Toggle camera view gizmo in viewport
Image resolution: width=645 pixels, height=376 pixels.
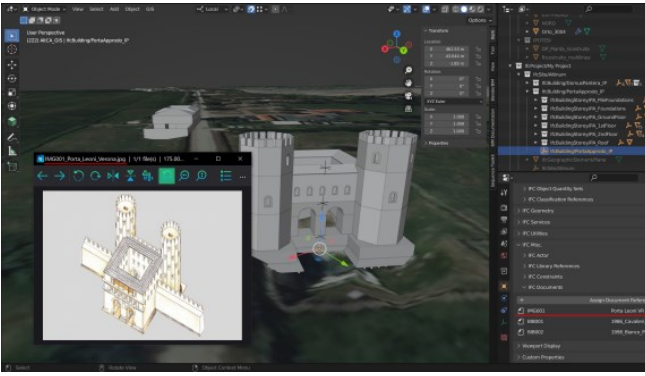tap(408, 96)
